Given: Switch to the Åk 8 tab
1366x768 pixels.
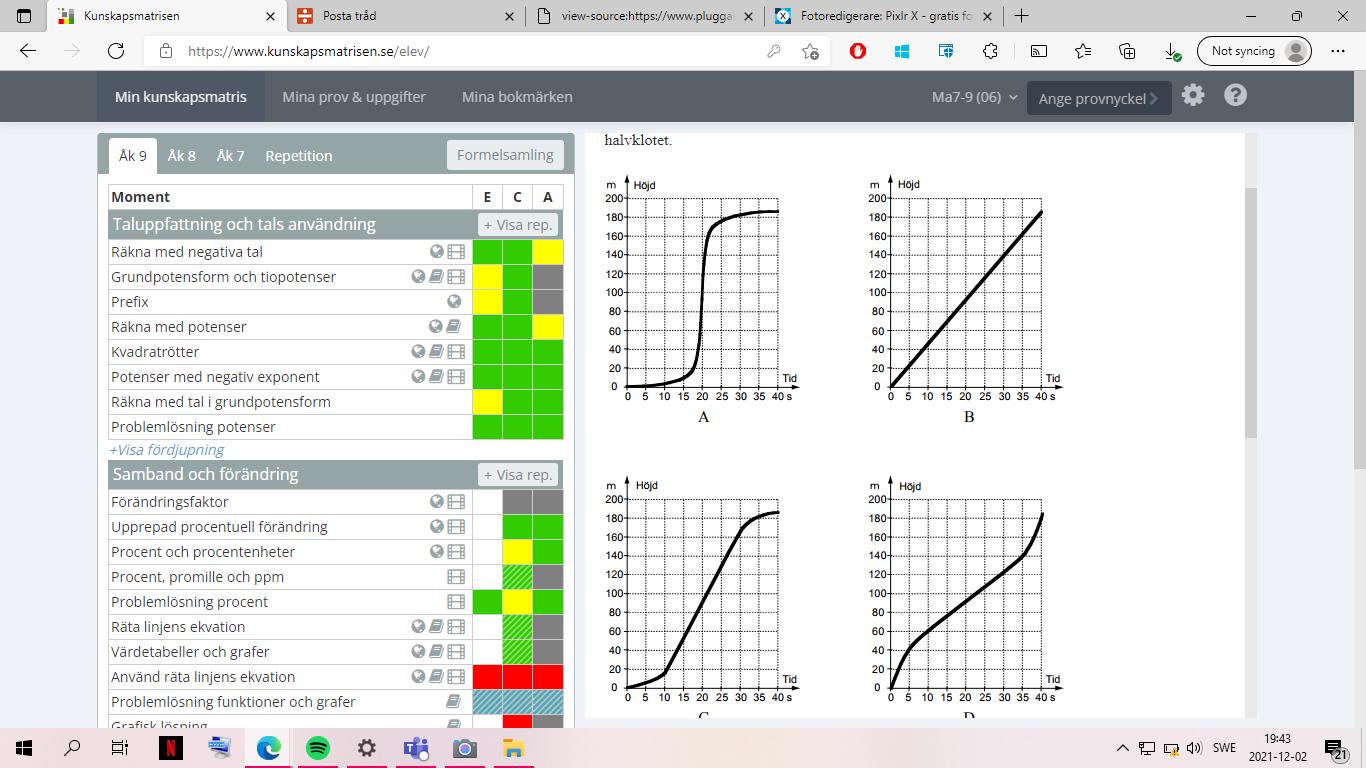Looking at the screenshot, I should click(181, 155).
